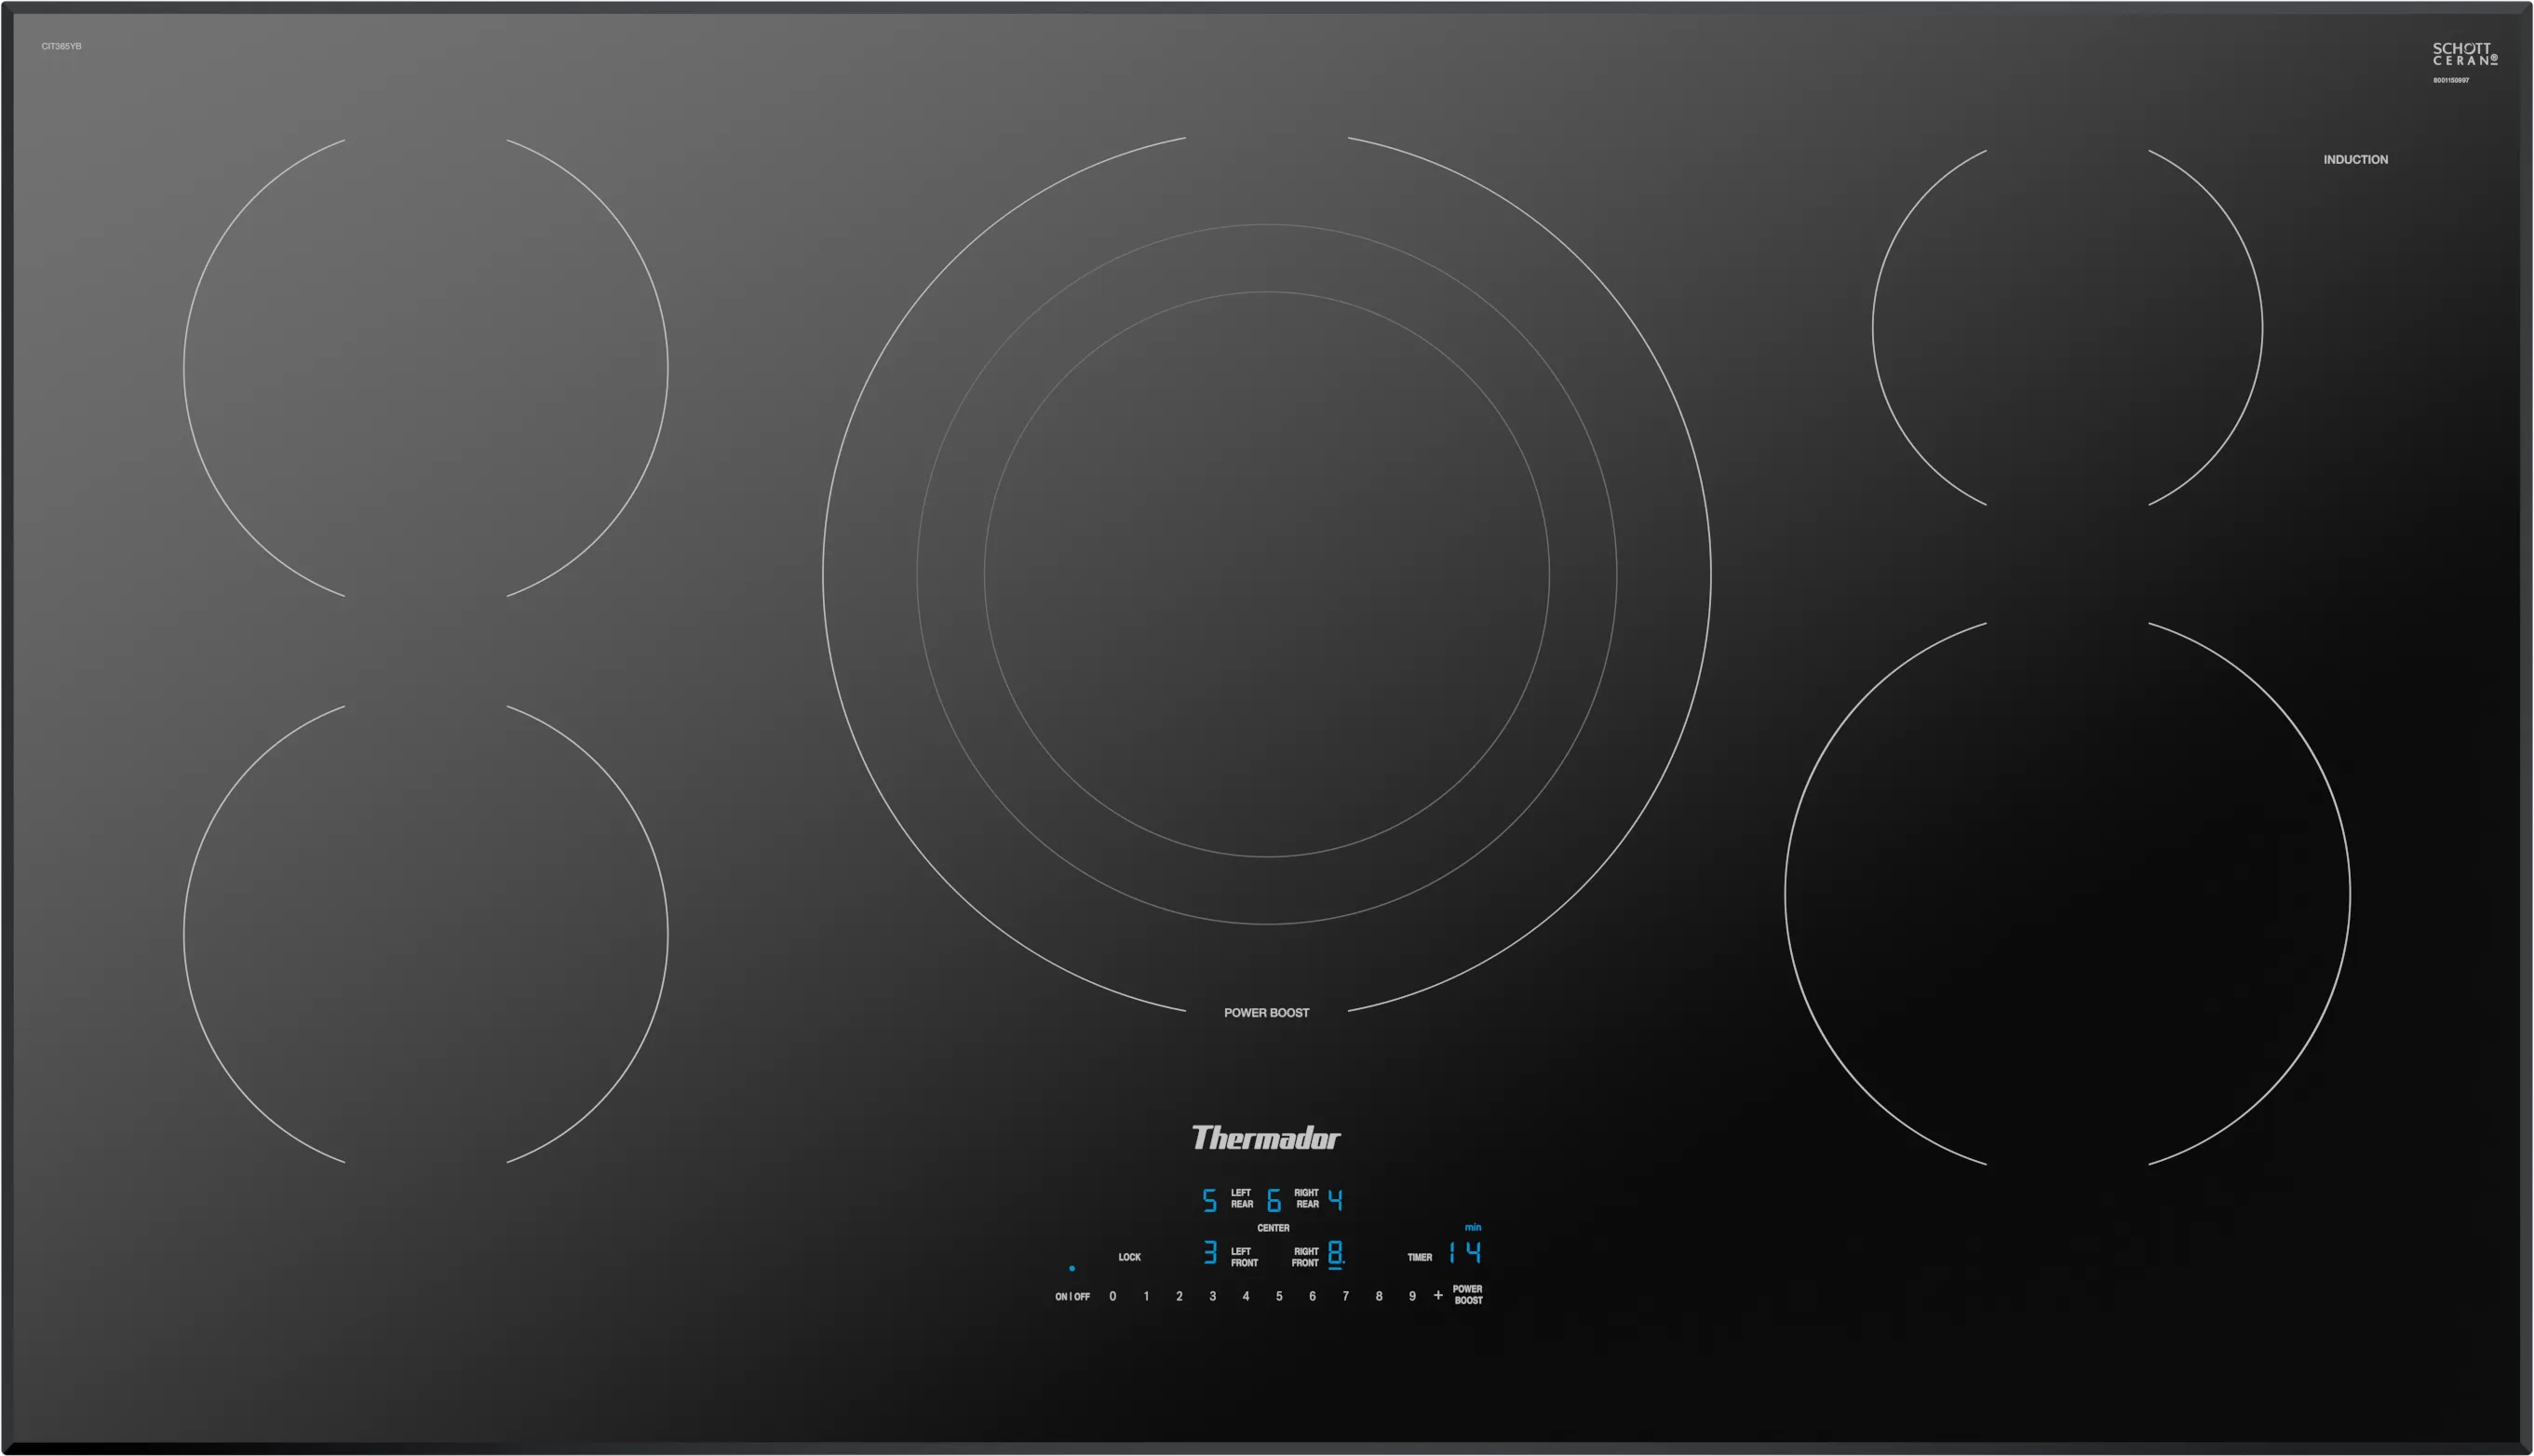
Task: Choose the RIGHT REAR burner selector
Action: point(1306,1198)
